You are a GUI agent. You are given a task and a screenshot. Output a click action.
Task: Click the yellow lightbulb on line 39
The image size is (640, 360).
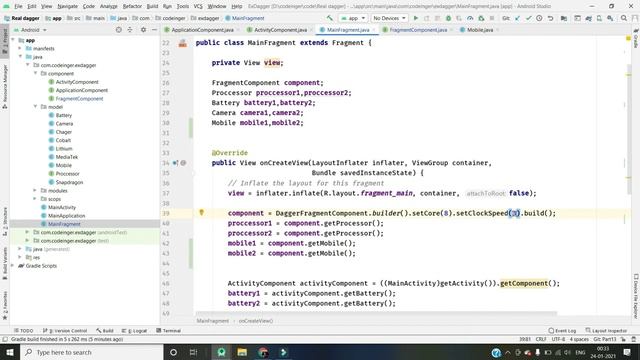point(201,212)
